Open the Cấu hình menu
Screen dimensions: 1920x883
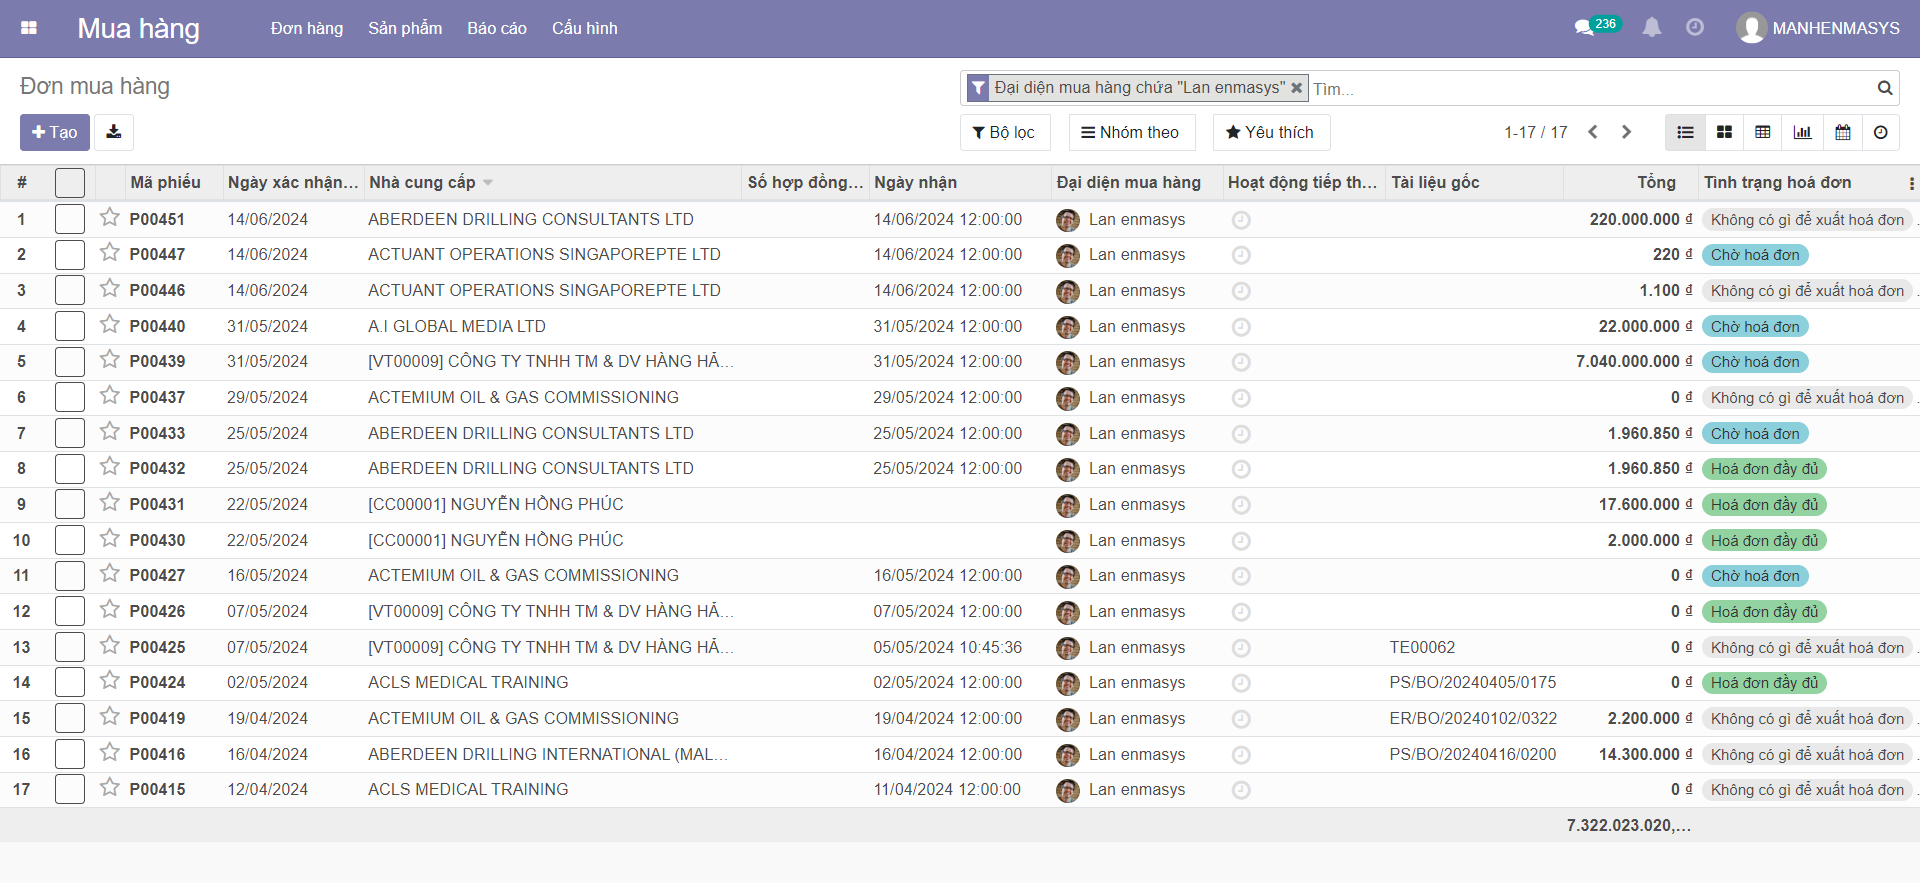584,28
